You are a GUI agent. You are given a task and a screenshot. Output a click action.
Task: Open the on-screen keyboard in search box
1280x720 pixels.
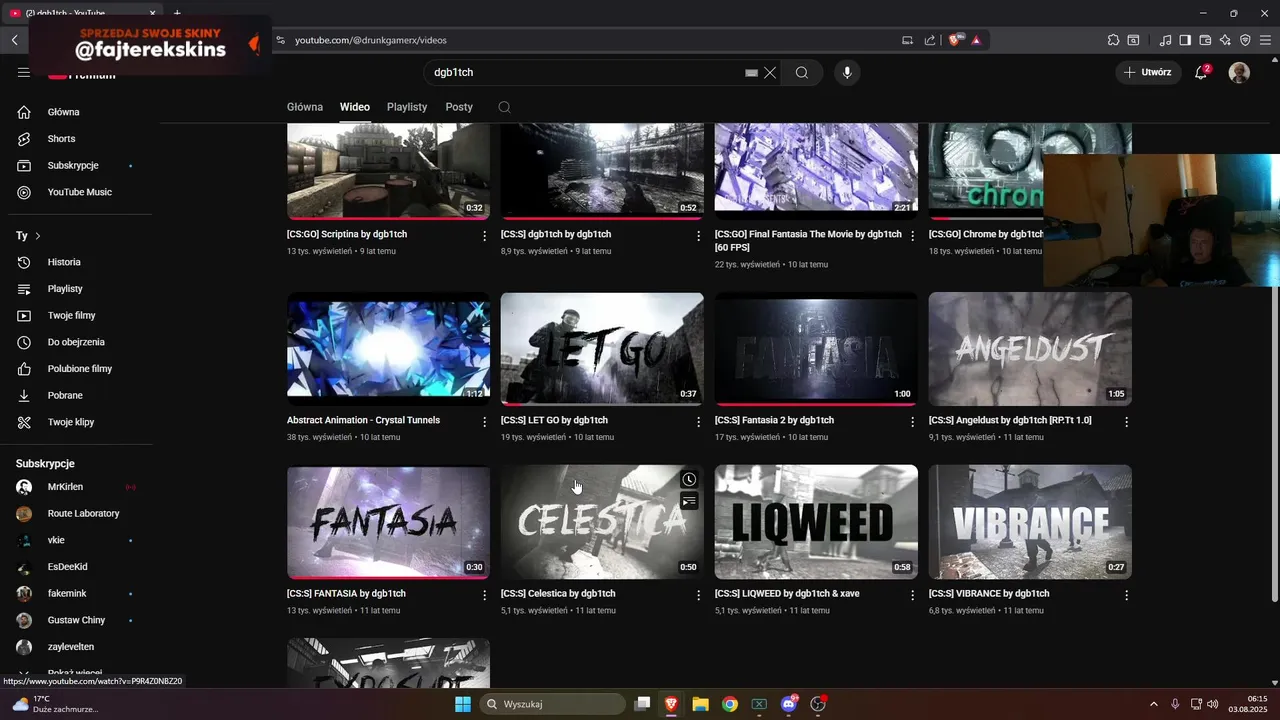pyautogui.click(x=751, y=73)
